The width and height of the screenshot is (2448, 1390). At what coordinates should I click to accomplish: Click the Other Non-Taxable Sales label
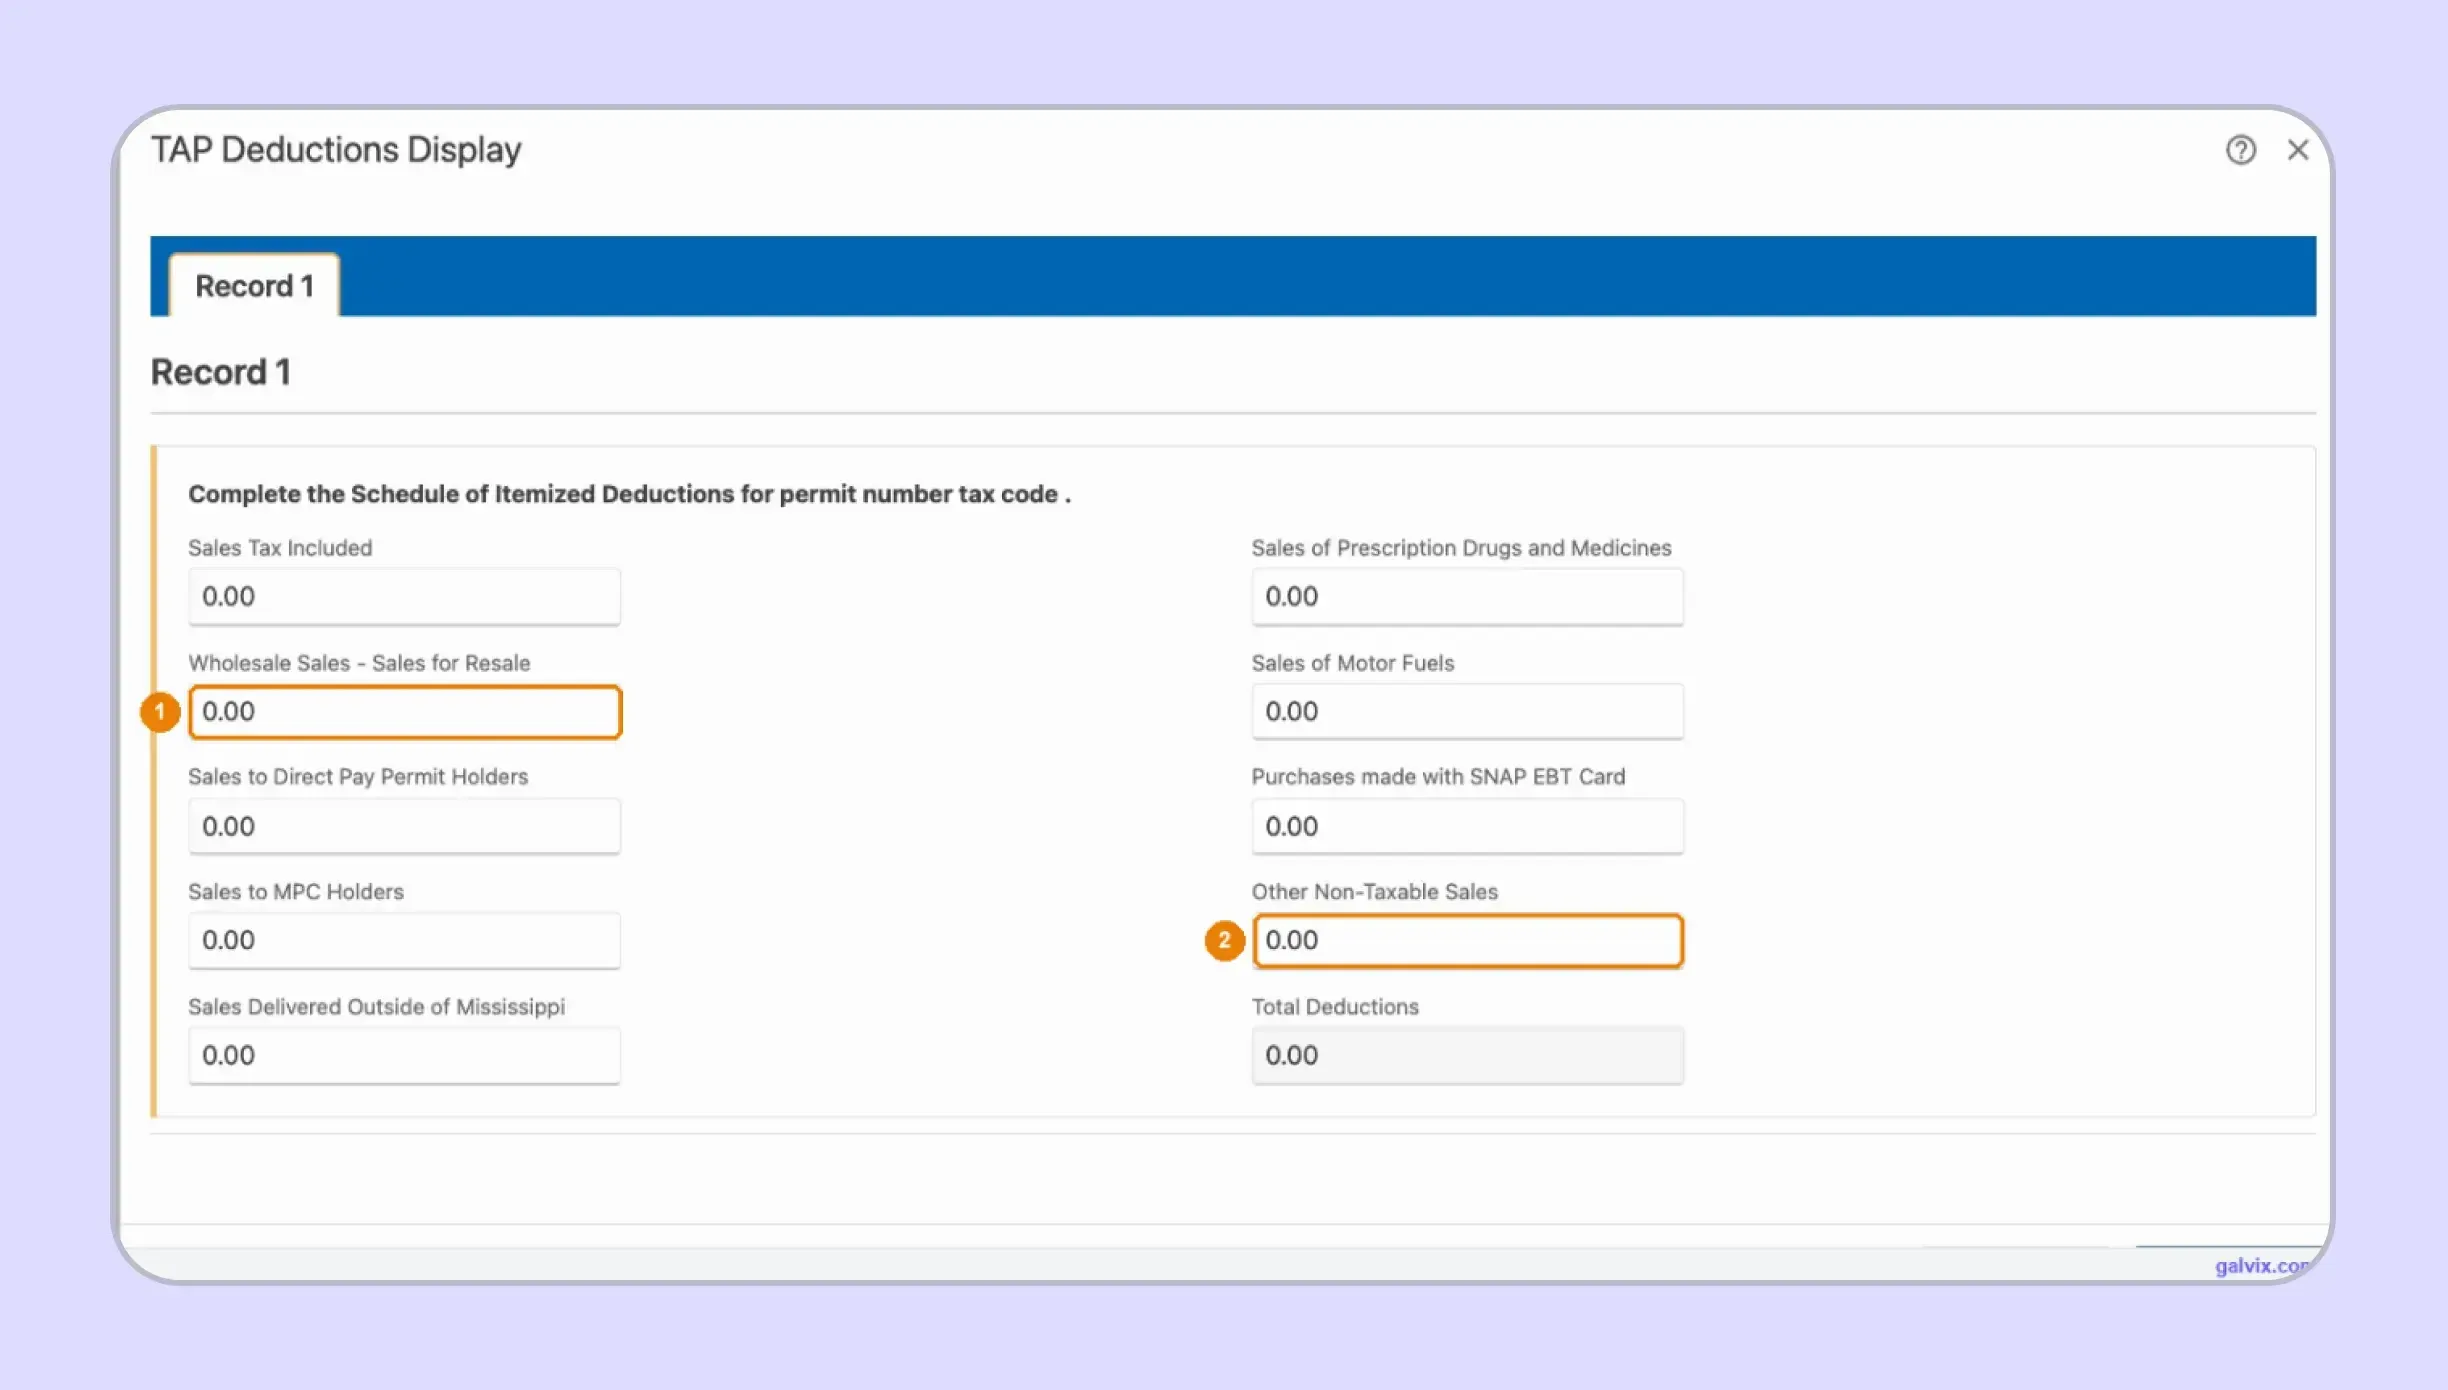point(1374,892)
